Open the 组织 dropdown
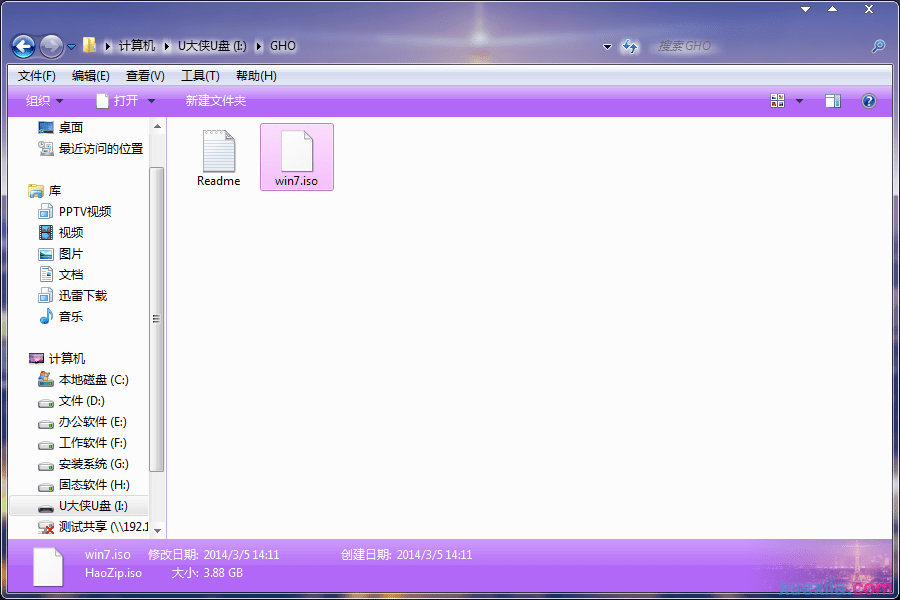 point(43,100)
